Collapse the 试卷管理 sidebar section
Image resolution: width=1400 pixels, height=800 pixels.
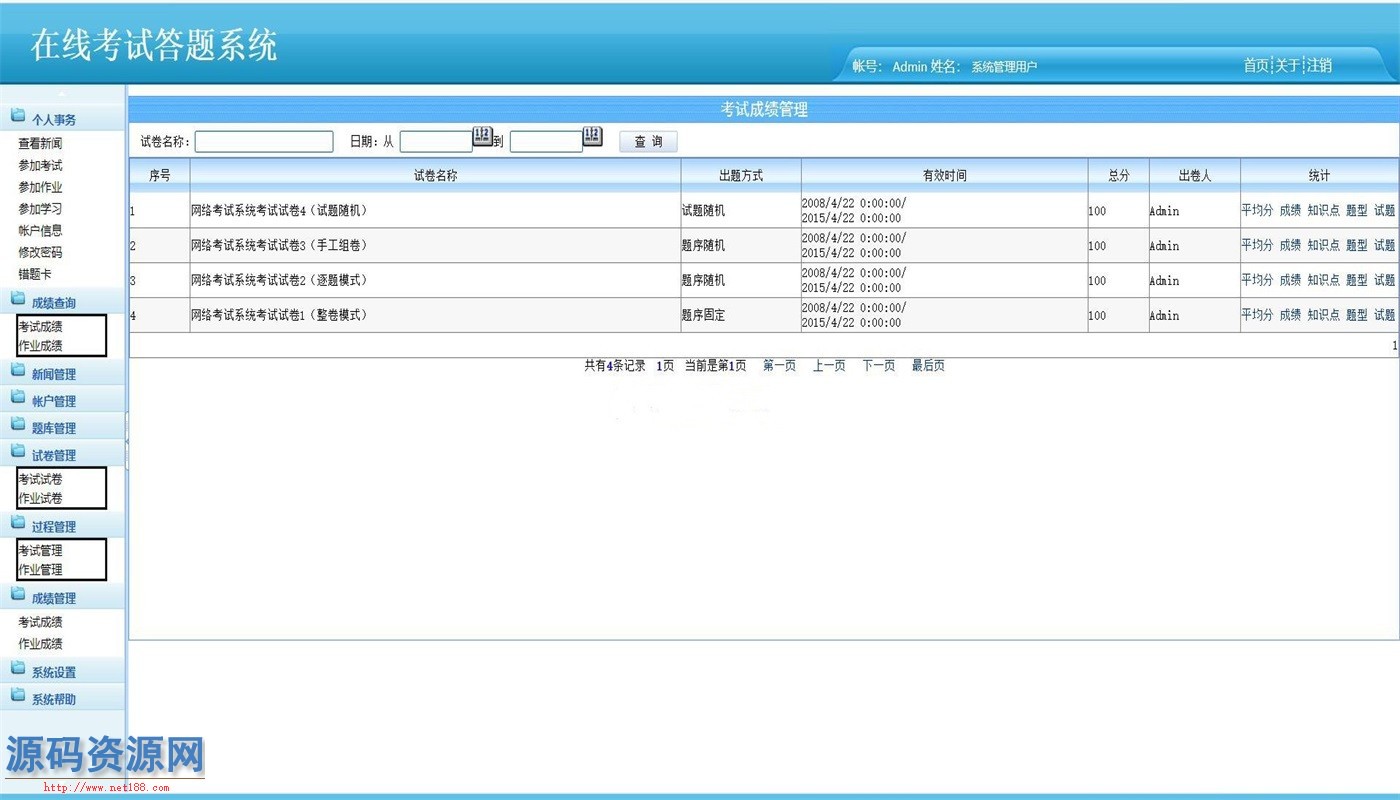pyautogui.click(x=53, y=455)
